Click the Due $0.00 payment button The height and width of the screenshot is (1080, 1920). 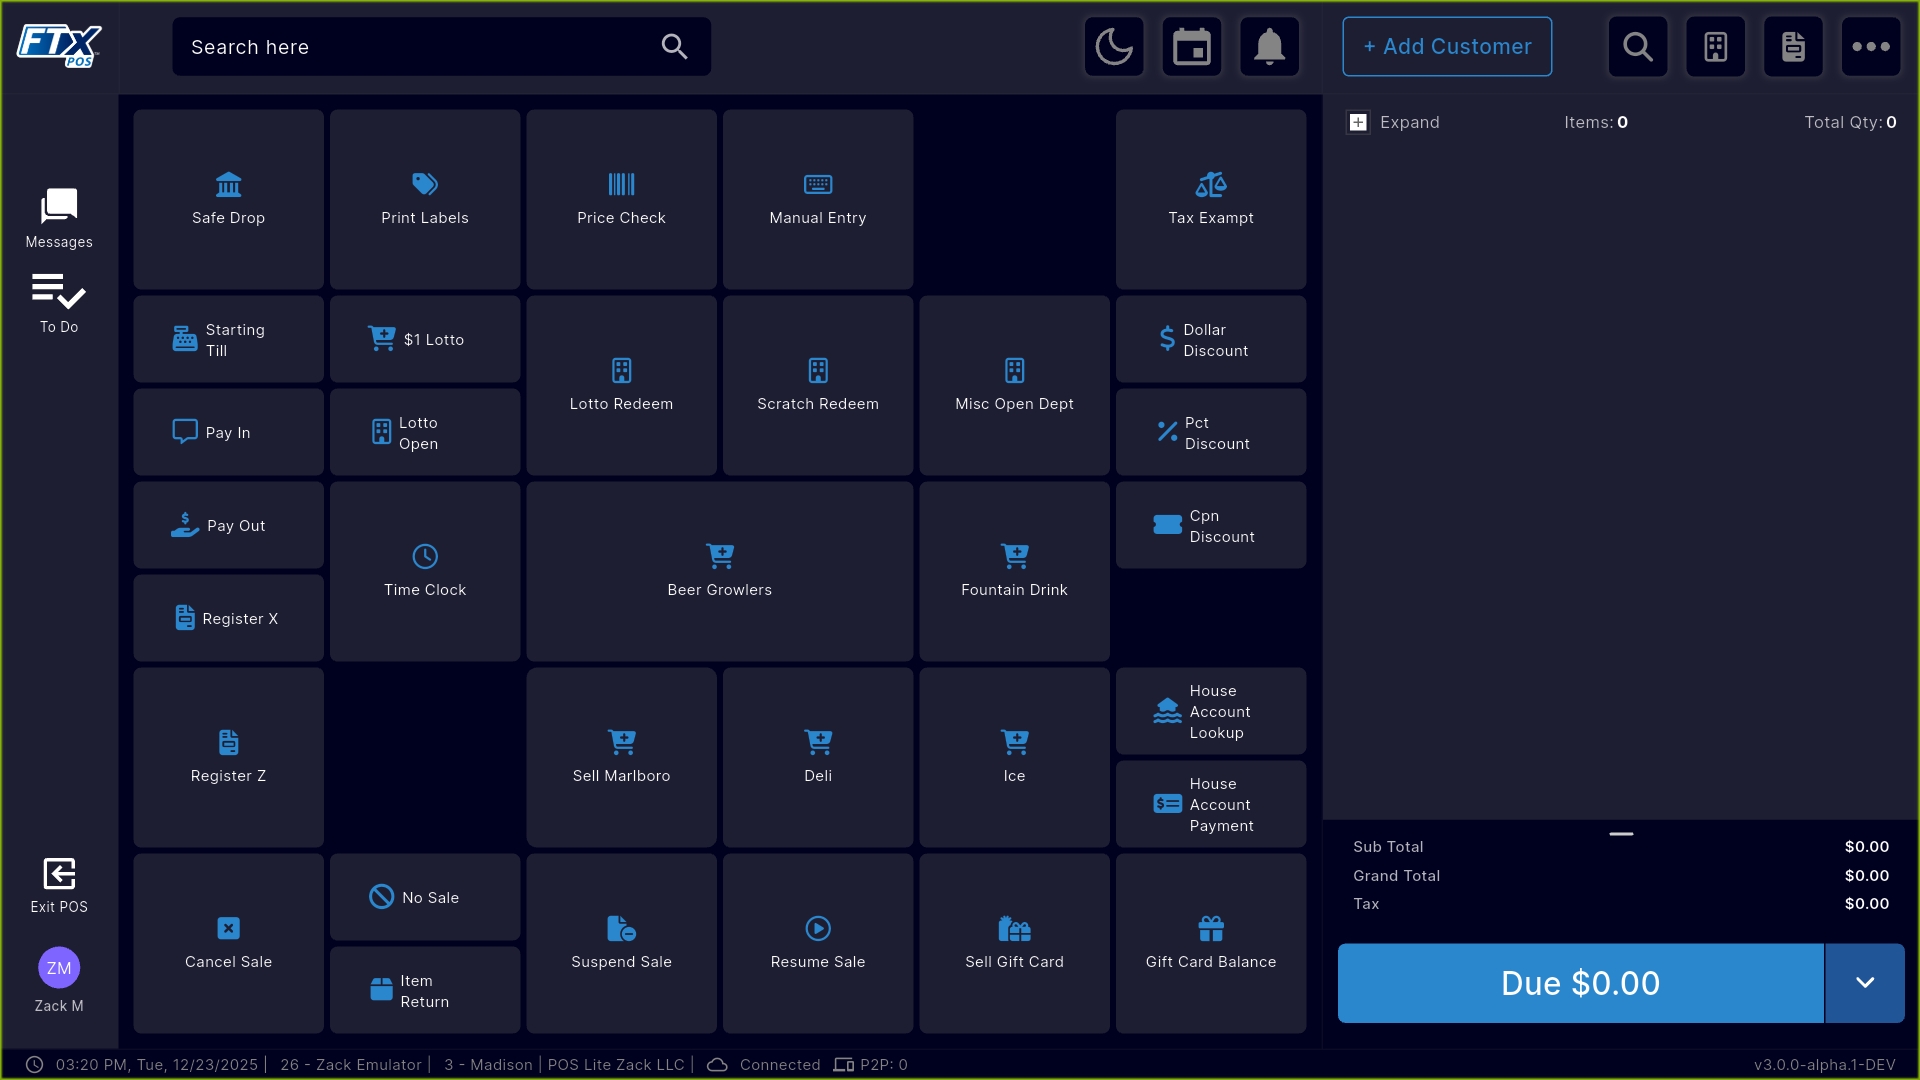pos(1581,983)
